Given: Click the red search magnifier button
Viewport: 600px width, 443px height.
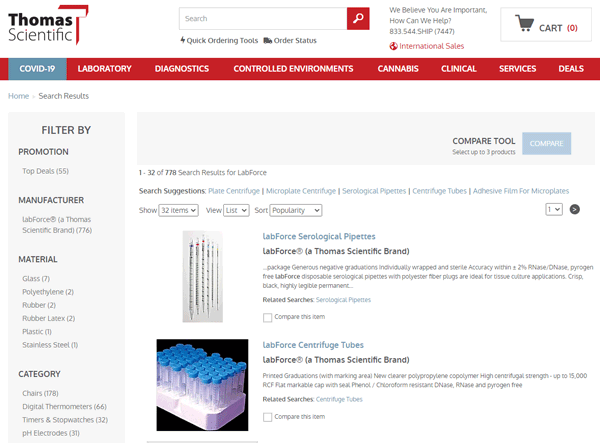Looking at the screenshot, I should point(358,18).
